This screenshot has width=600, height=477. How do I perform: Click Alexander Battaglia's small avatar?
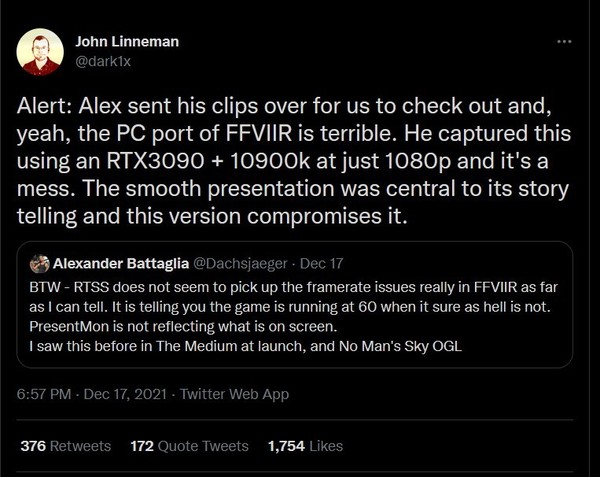pos(40,264)
